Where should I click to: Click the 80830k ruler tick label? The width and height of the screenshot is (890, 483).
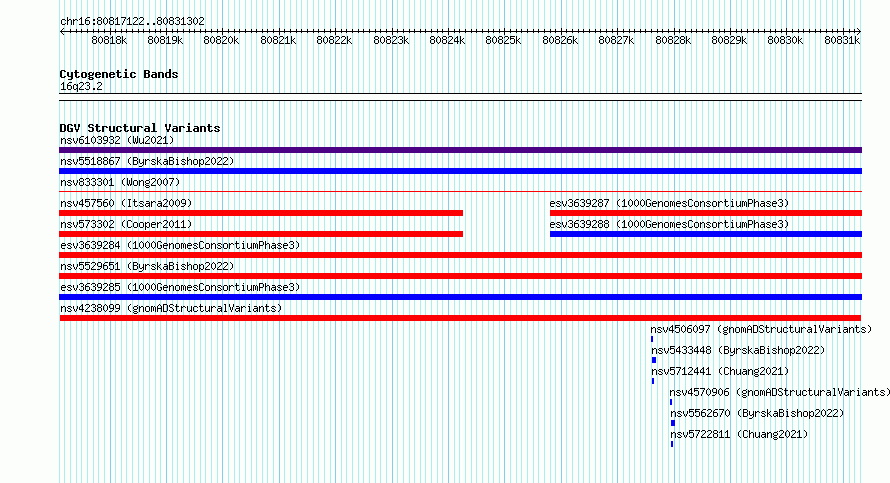[x=786, y=40]
